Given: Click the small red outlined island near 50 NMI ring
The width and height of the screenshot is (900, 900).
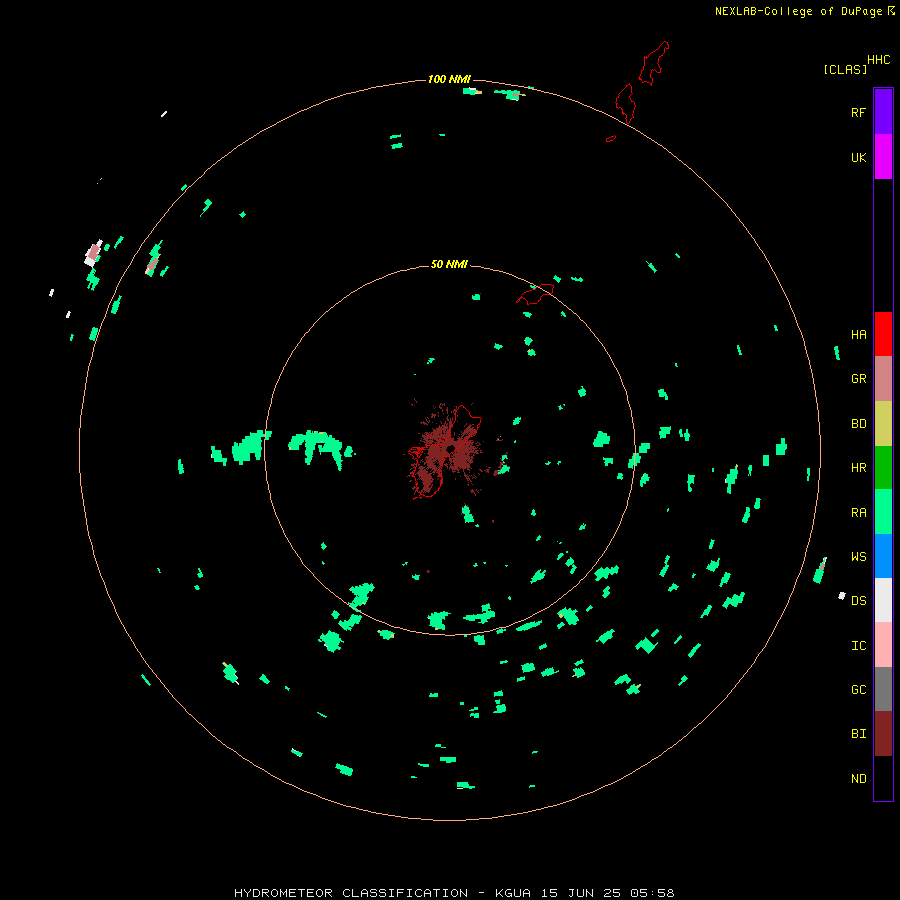Looking at the screenshot, I should (535, 293).
